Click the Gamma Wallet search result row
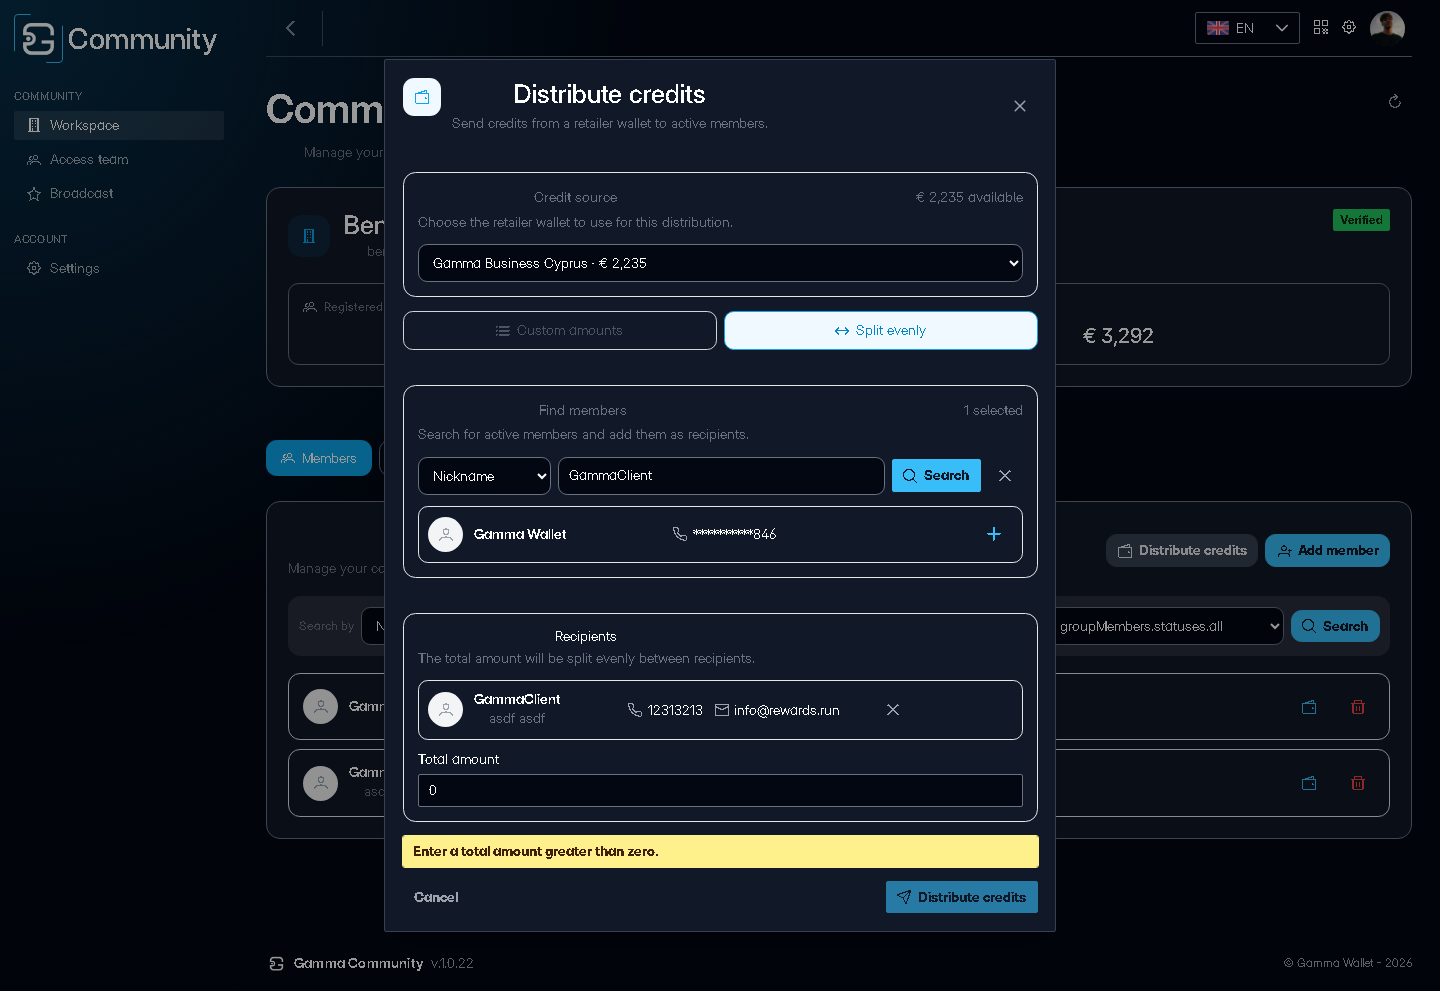 pyautogui.click(x=720, y=534)
